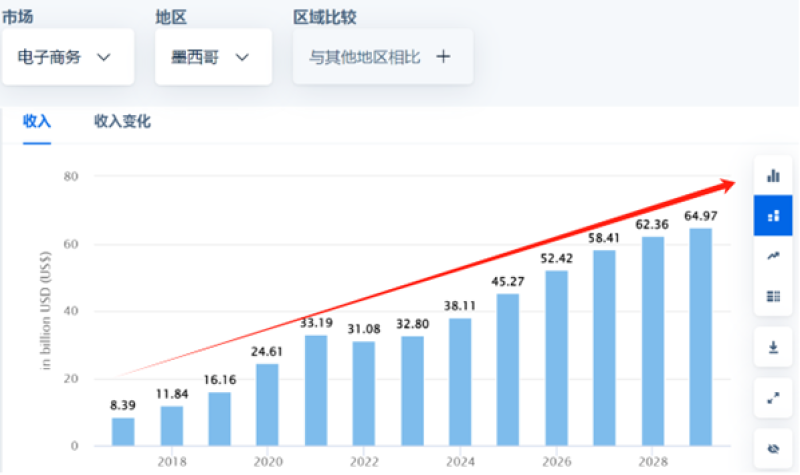Select the highlighted stacked chart view icon
This screenshot has height=475, width=800.
pyautogui.click(x=772, y=215)
